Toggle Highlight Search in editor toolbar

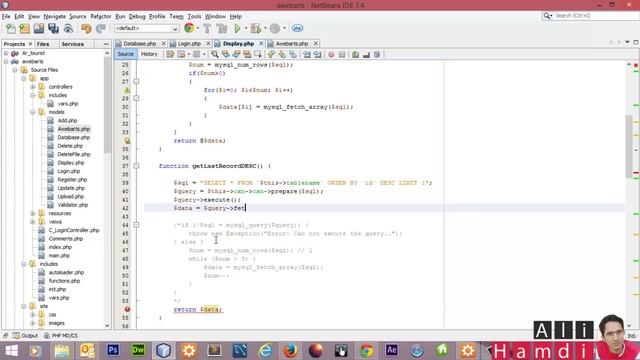[247, 54]
